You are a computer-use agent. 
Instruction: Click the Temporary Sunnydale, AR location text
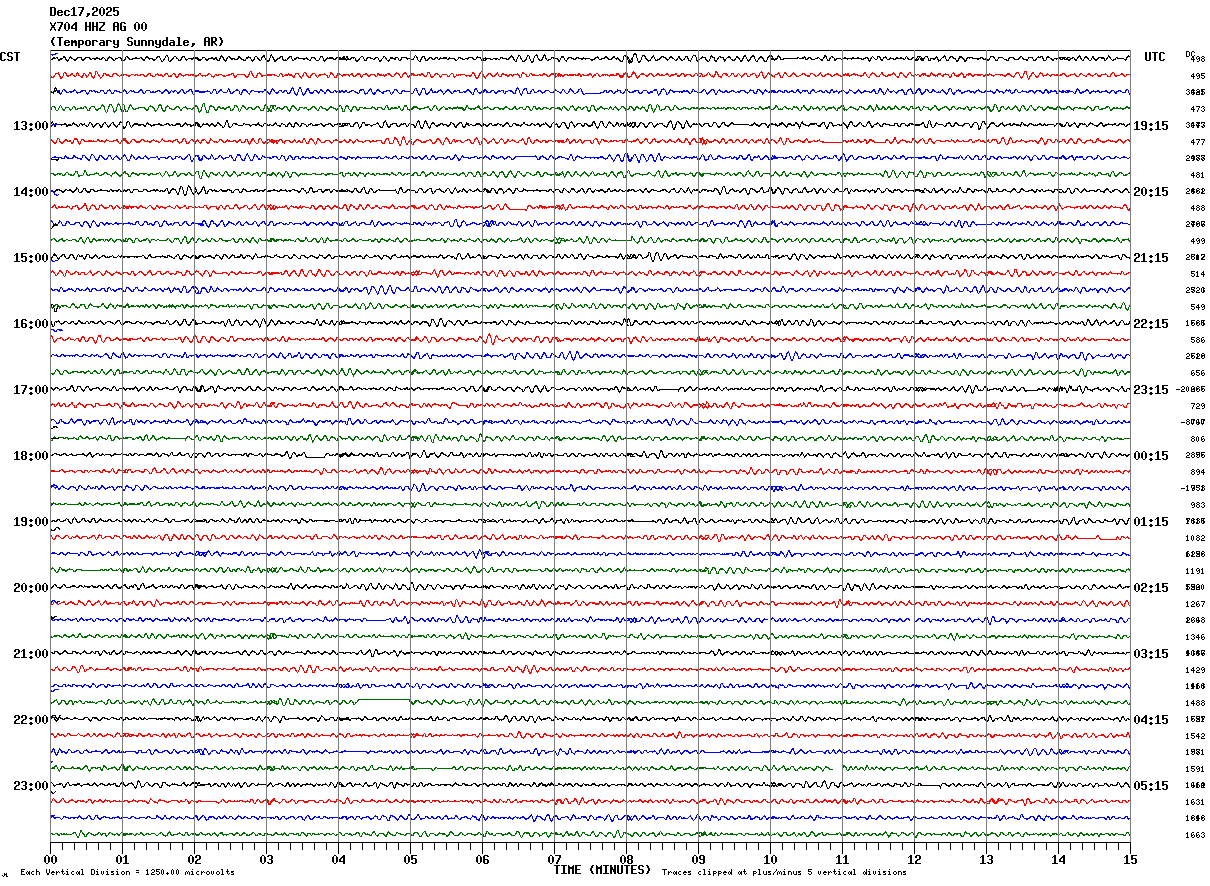(137, 42)
